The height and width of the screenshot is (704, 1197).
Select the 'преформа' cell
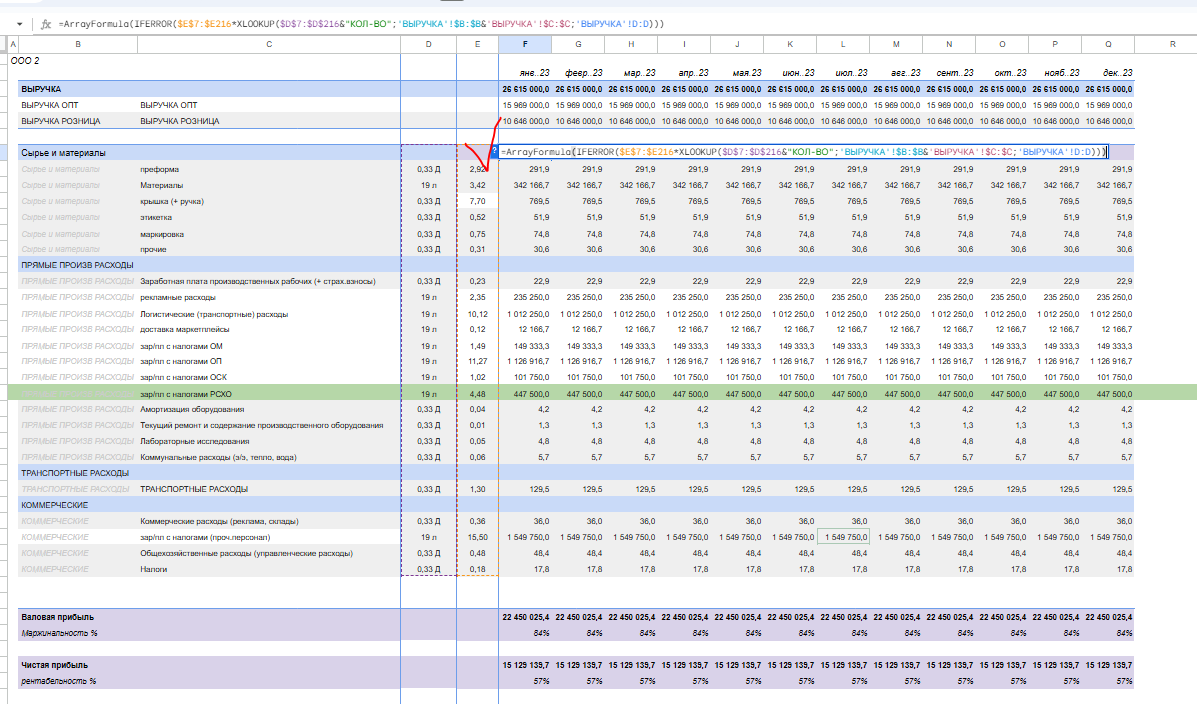click(159, 170)
